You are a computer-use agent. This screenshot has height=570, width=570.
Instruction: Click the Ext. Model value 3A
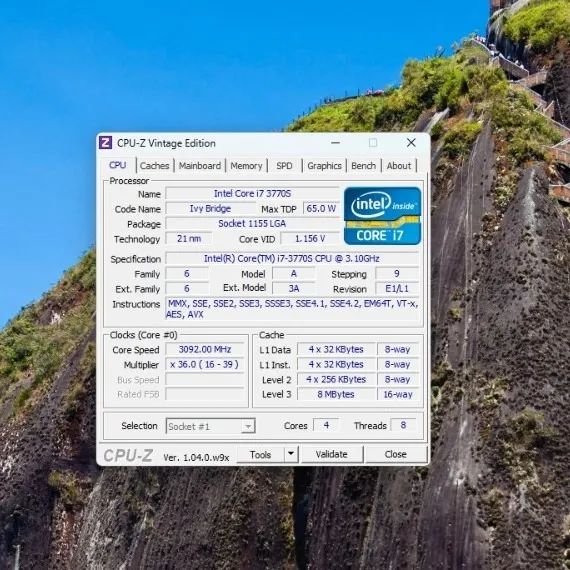[294, 288]
